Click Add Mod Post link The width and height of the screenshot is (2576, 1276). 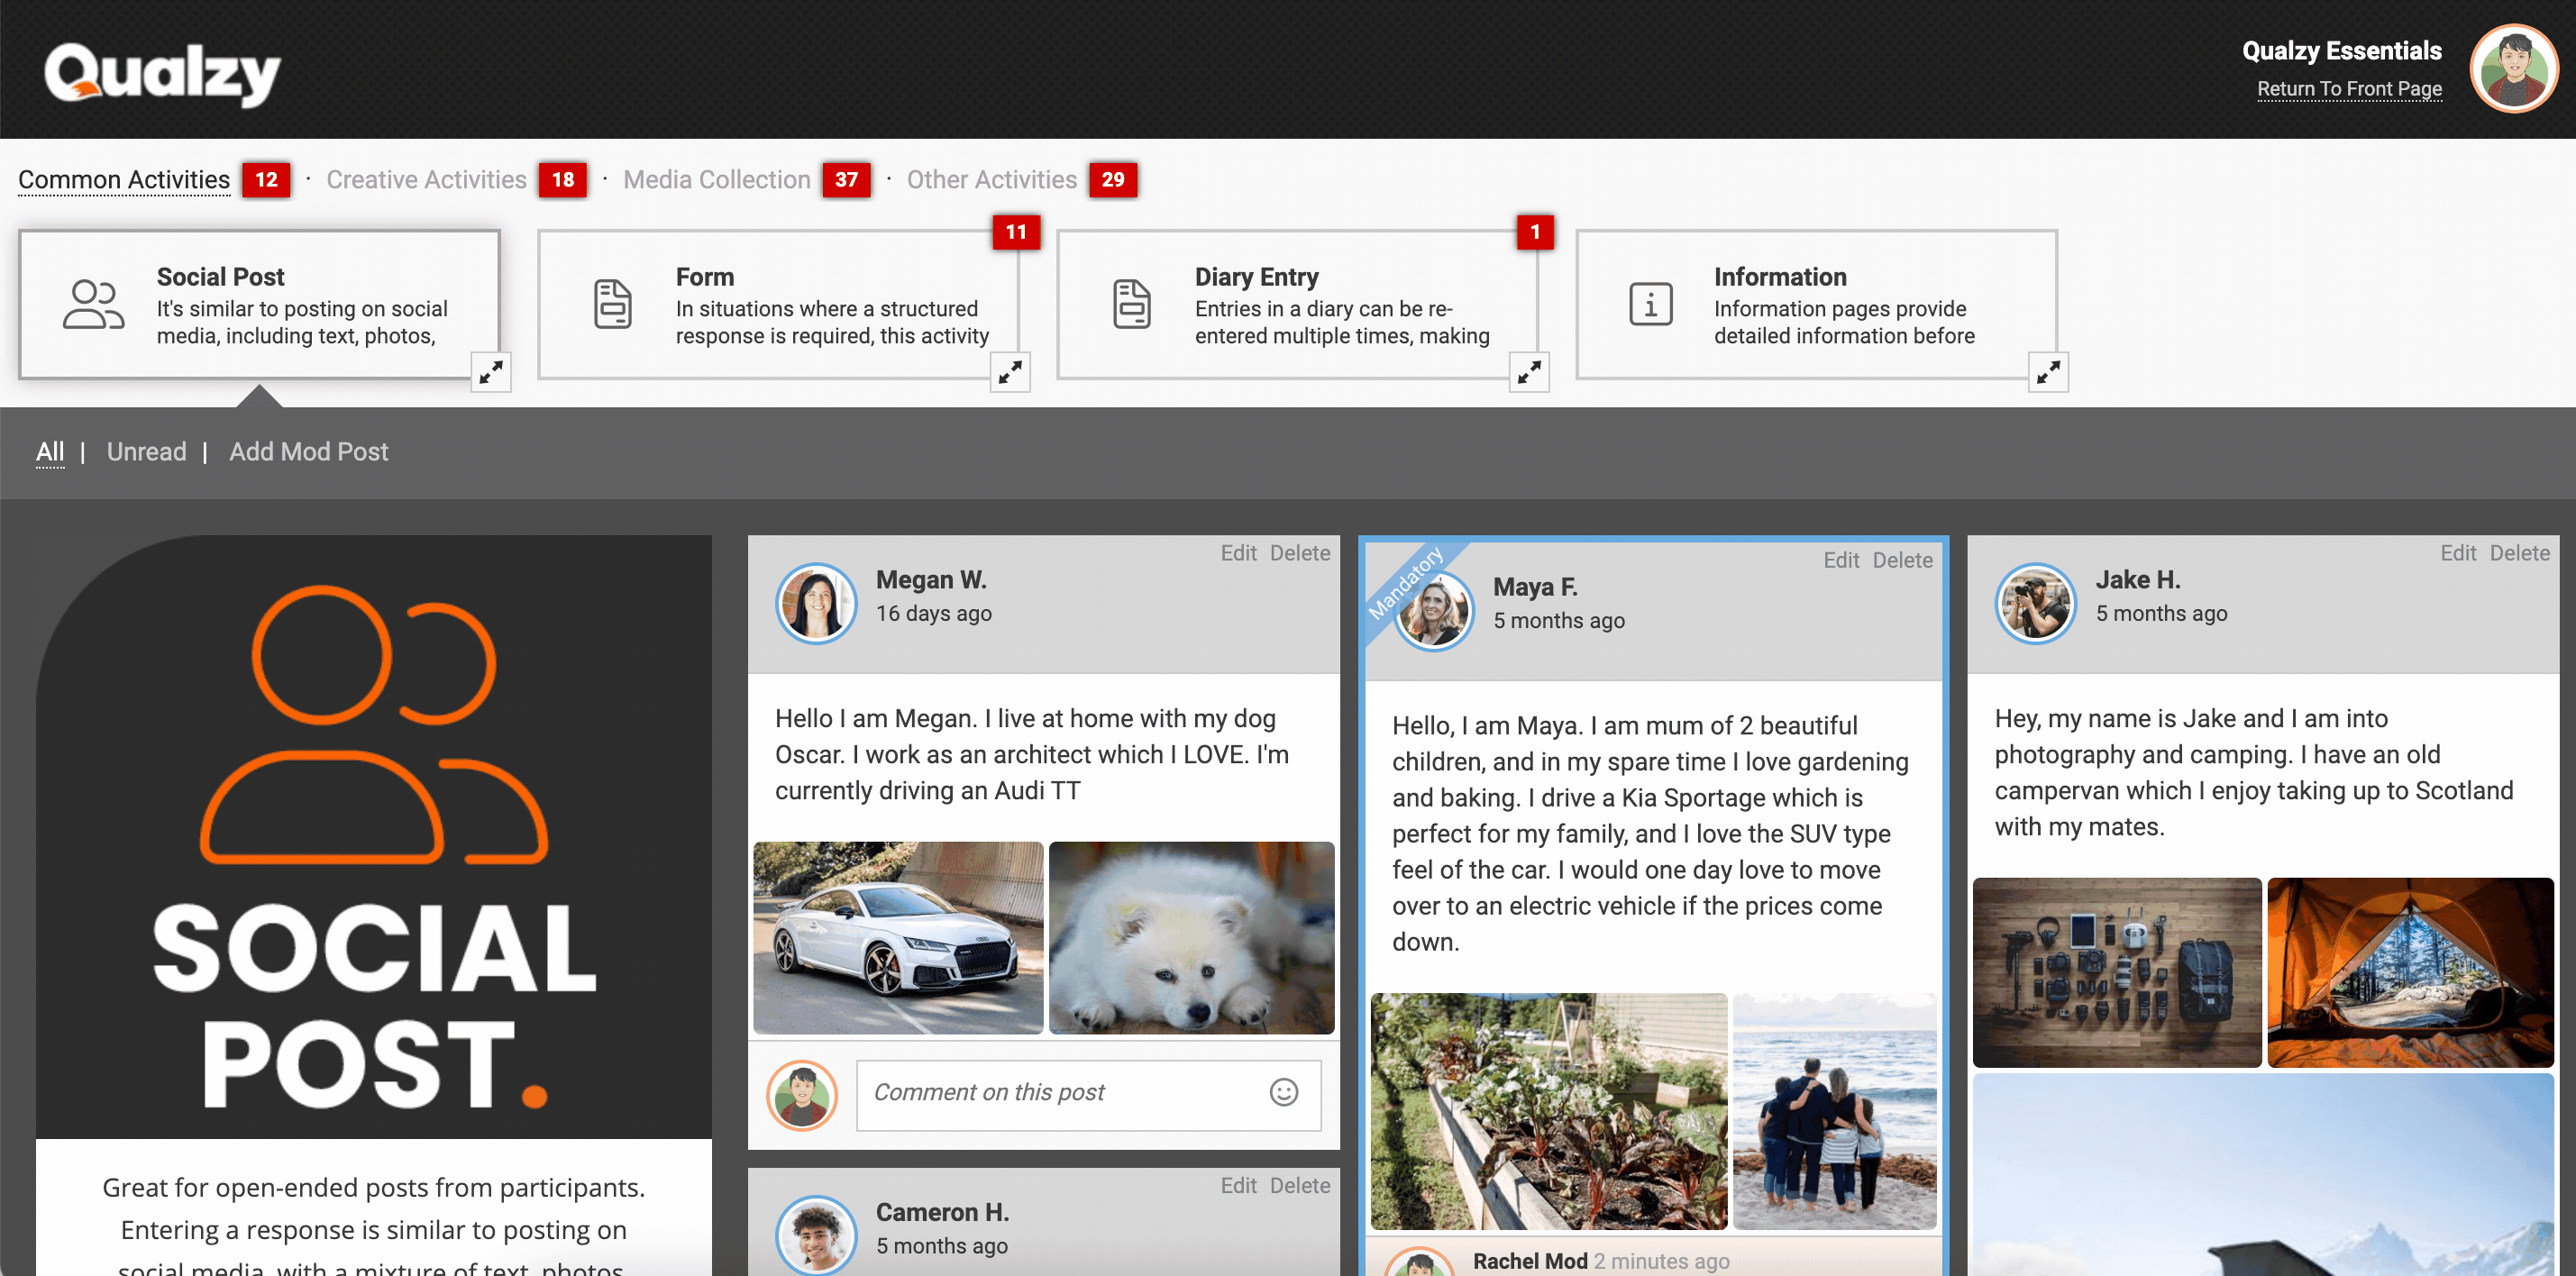pos(308,452)
